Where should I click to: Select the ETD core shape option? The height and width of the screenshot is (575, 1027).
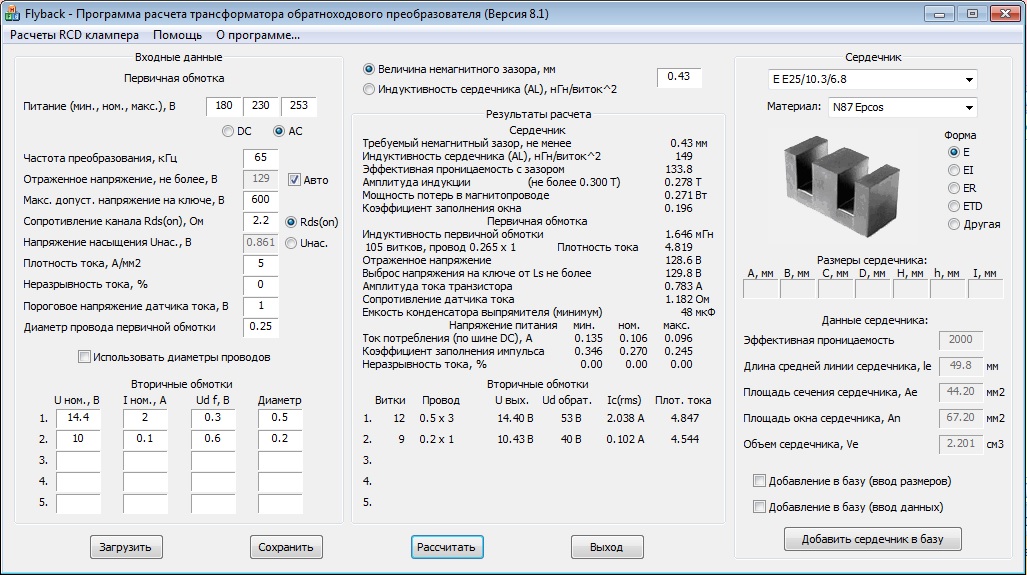(954, 206)
